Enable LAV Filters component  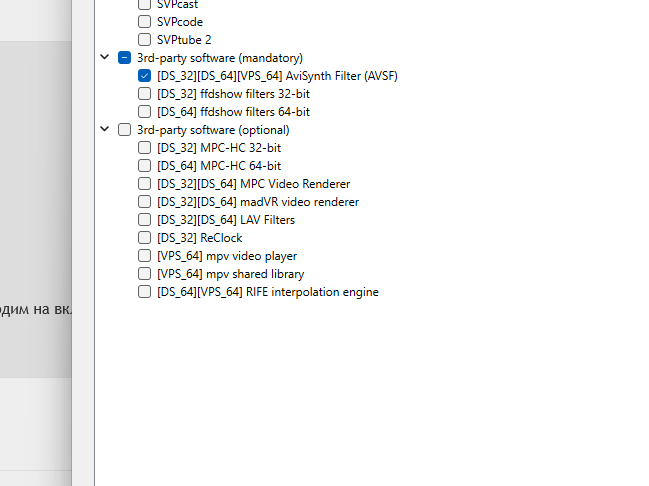tap(145, 220)
